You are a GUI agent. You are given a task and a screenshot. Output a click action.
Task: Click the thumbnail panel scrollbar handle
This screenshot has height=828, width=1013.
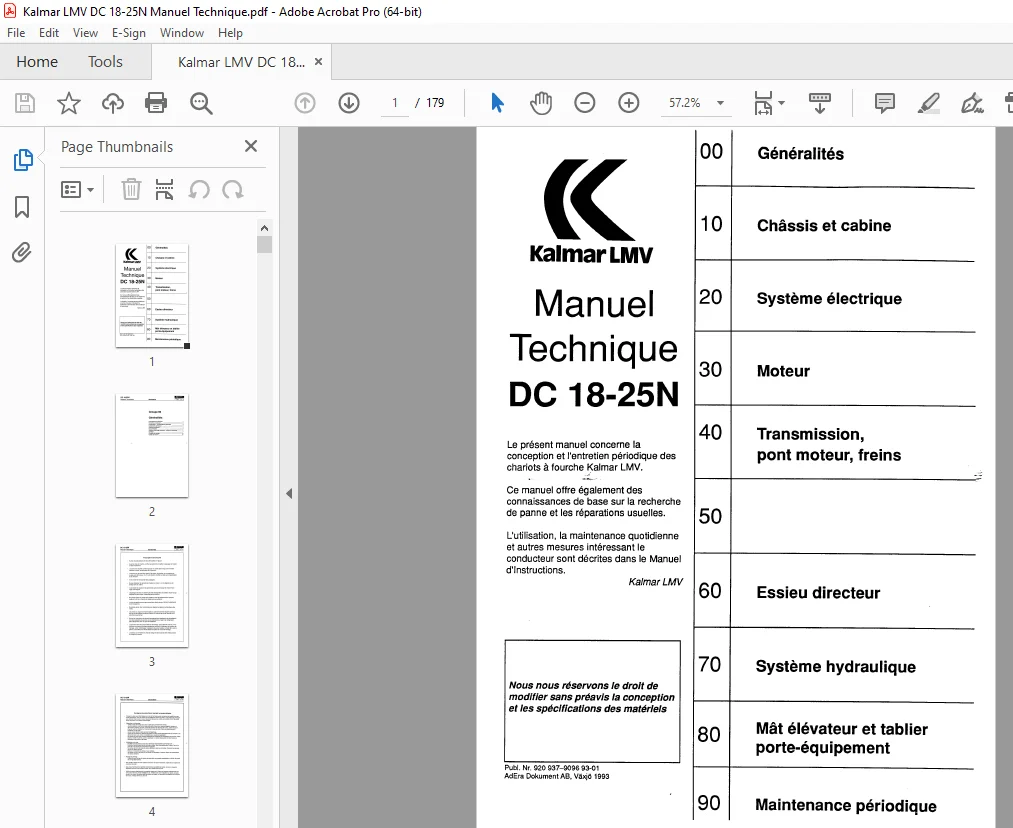tap(264, 244)
